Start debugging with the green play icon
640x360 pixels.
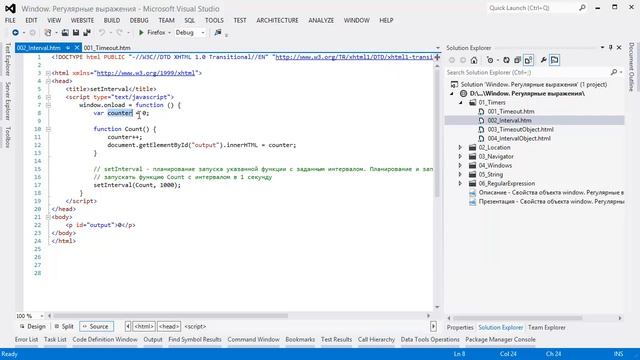[141, 32]
